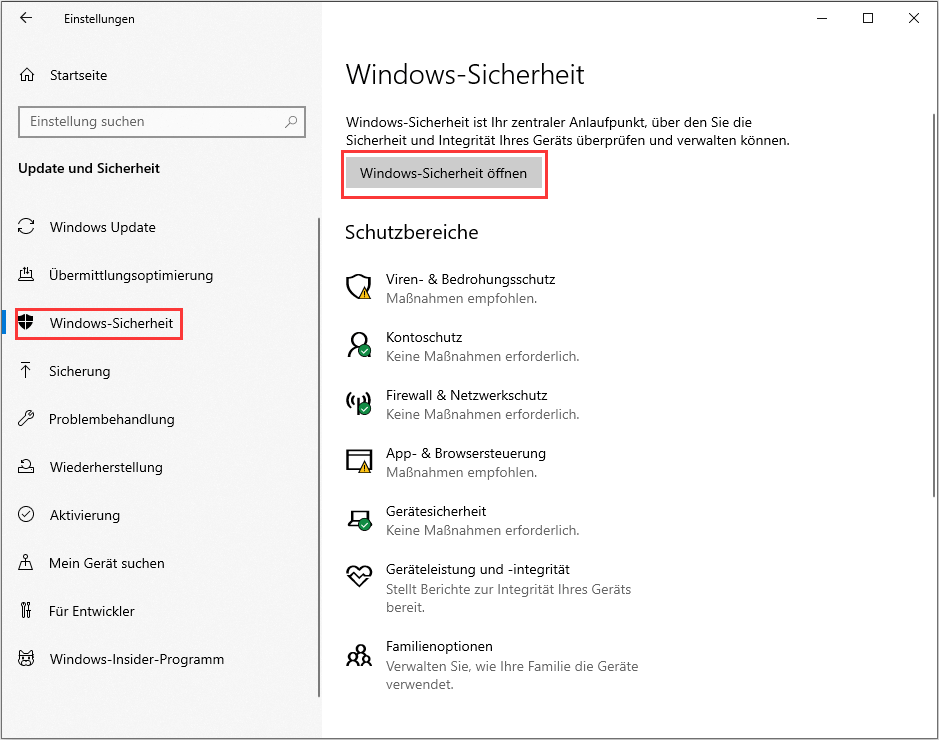Select the Kontoschutz icon

click(358, 345)
